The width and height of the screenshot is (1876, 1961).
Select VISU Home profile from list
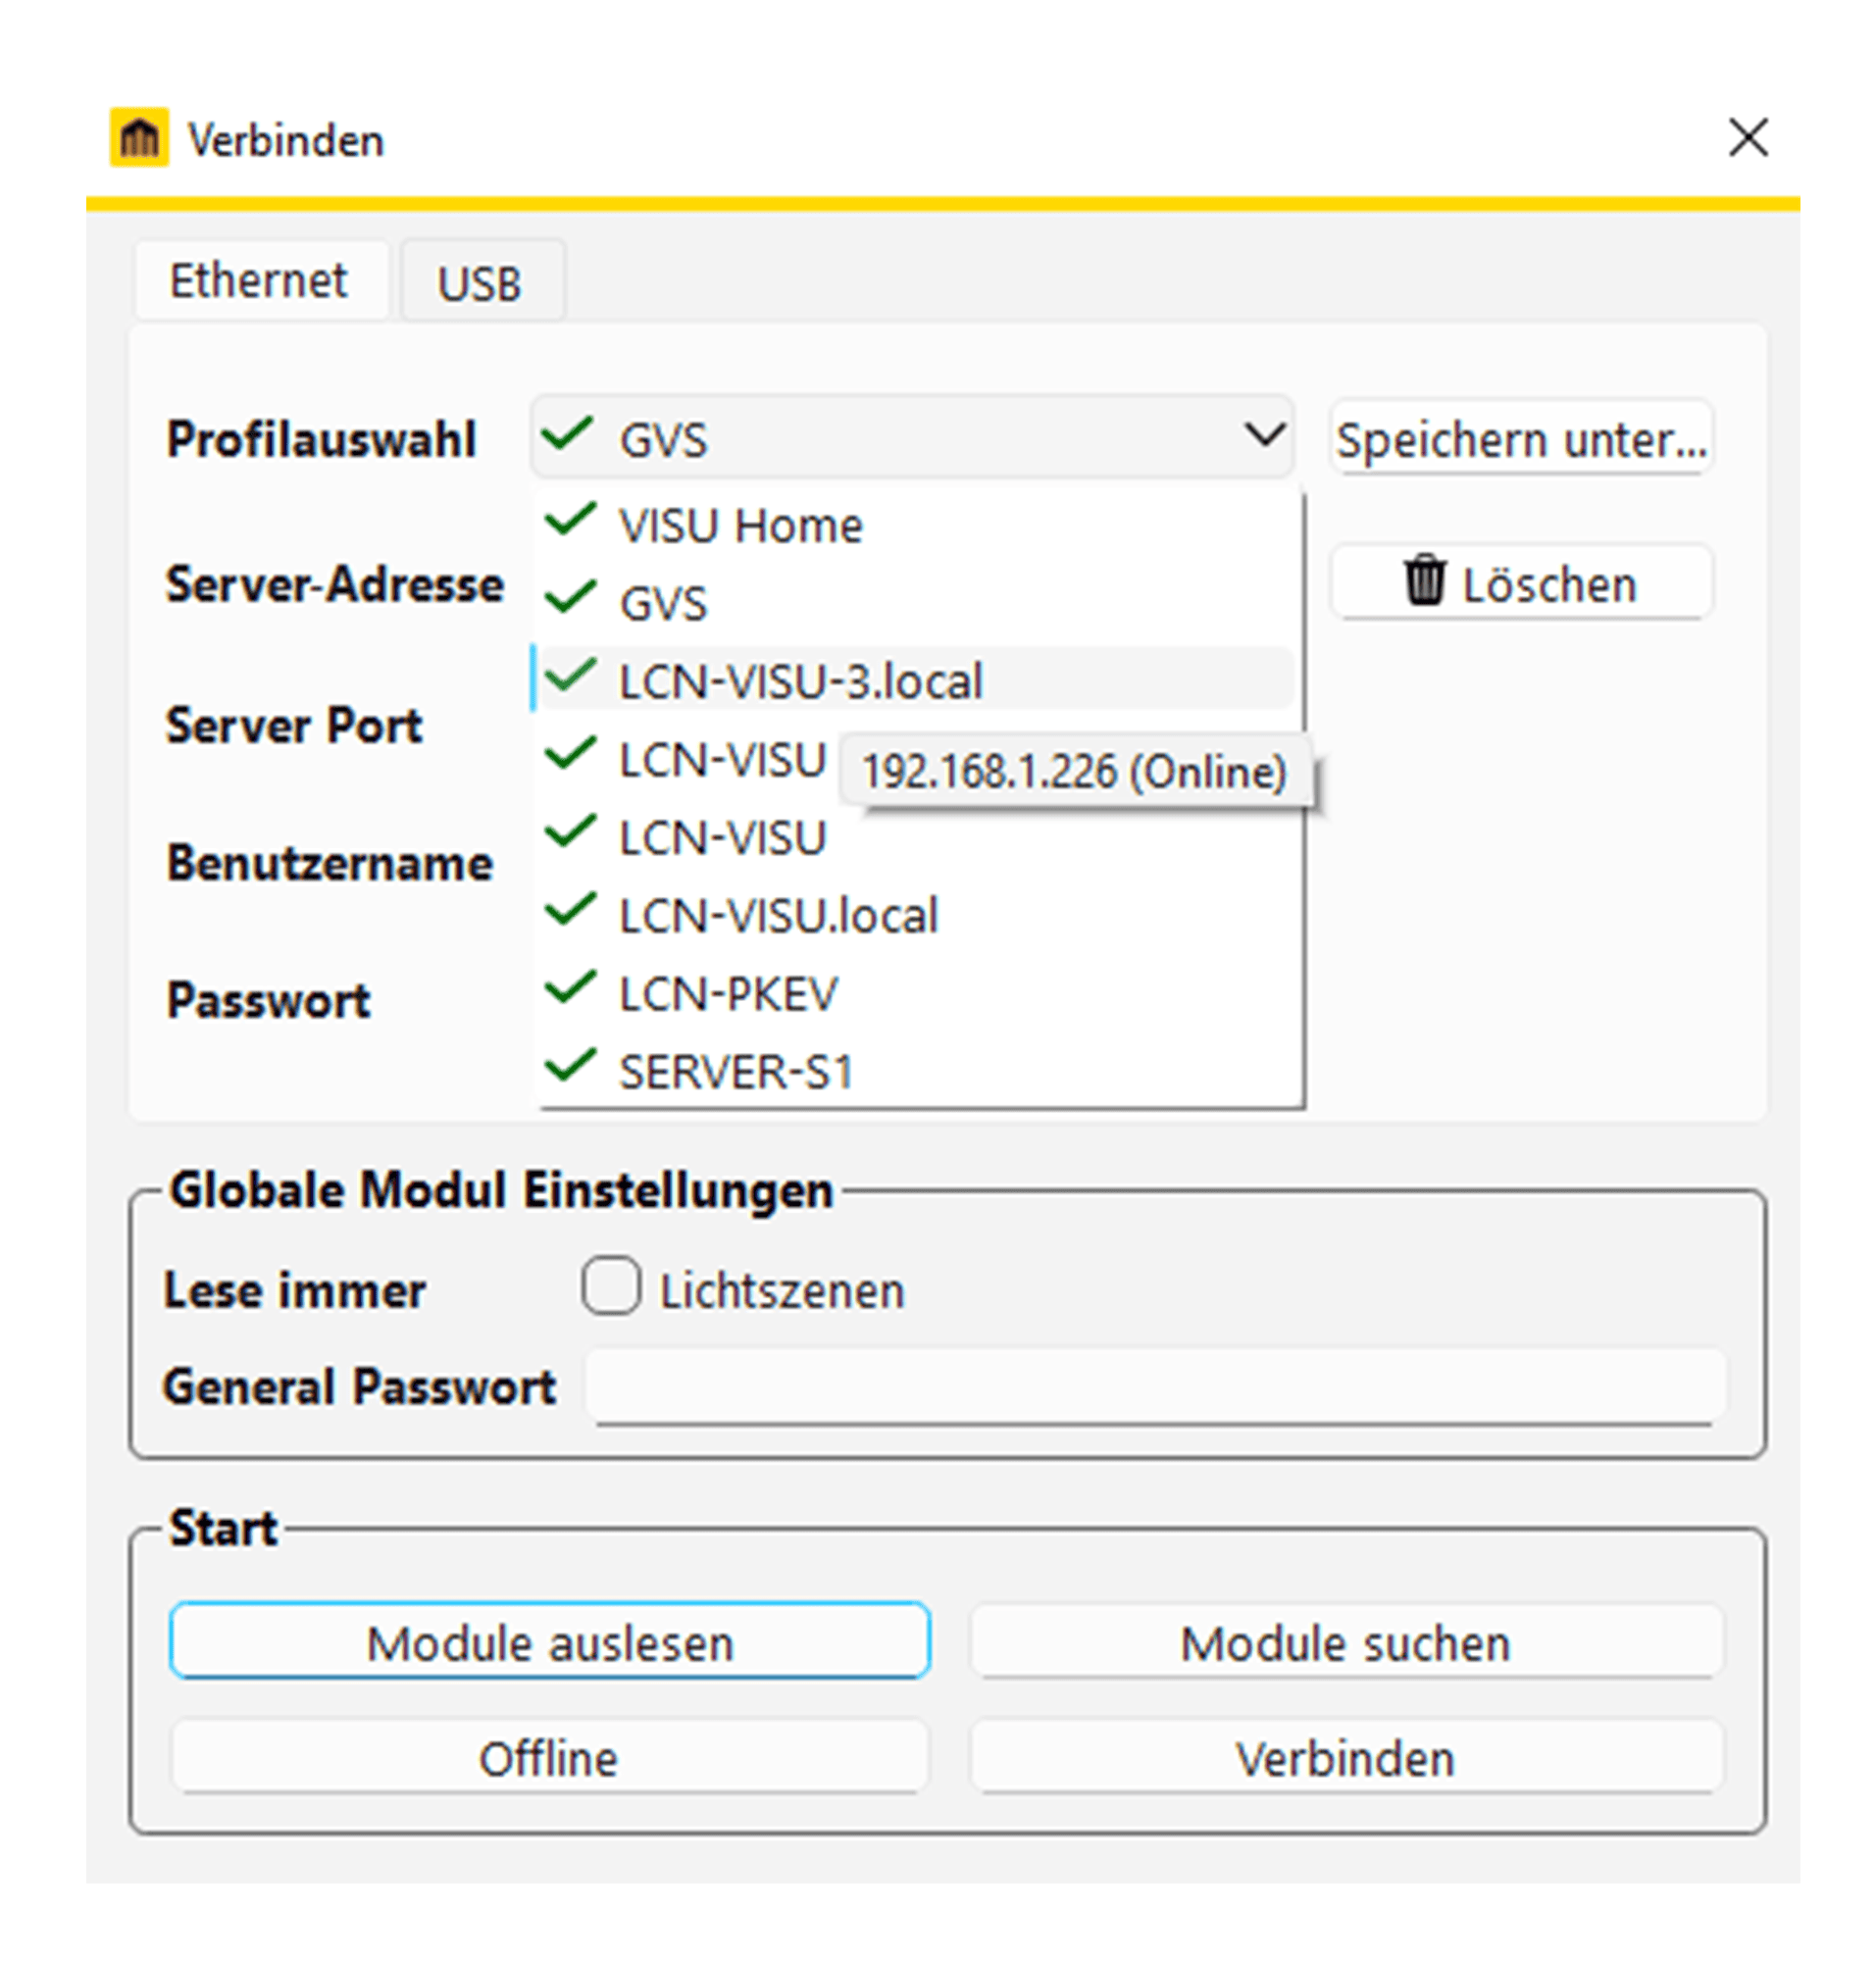tap(918, 525)
